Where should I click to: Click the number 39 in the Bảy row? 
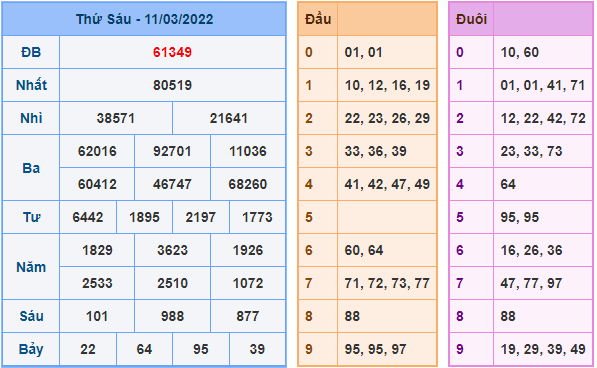[257, 349]
